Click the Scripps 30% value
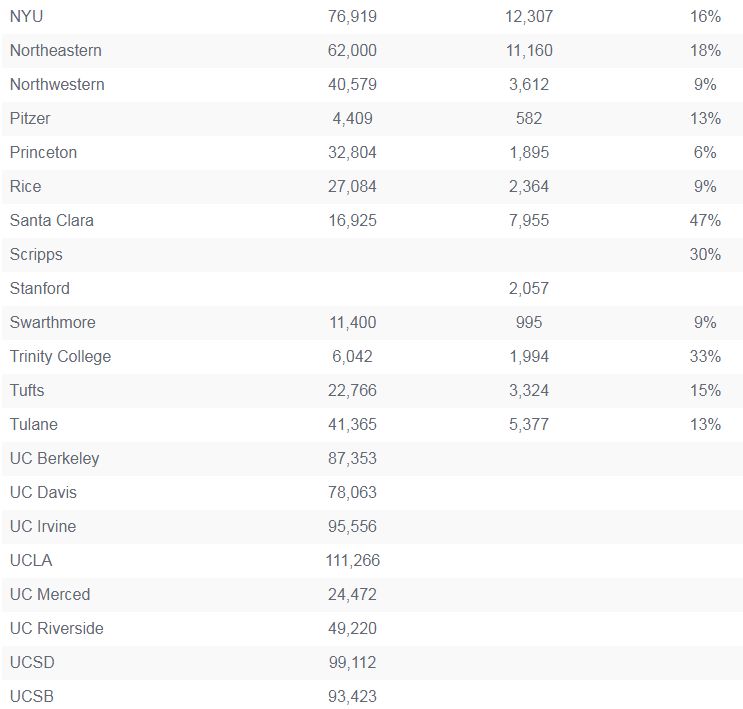 click(705, 255)
